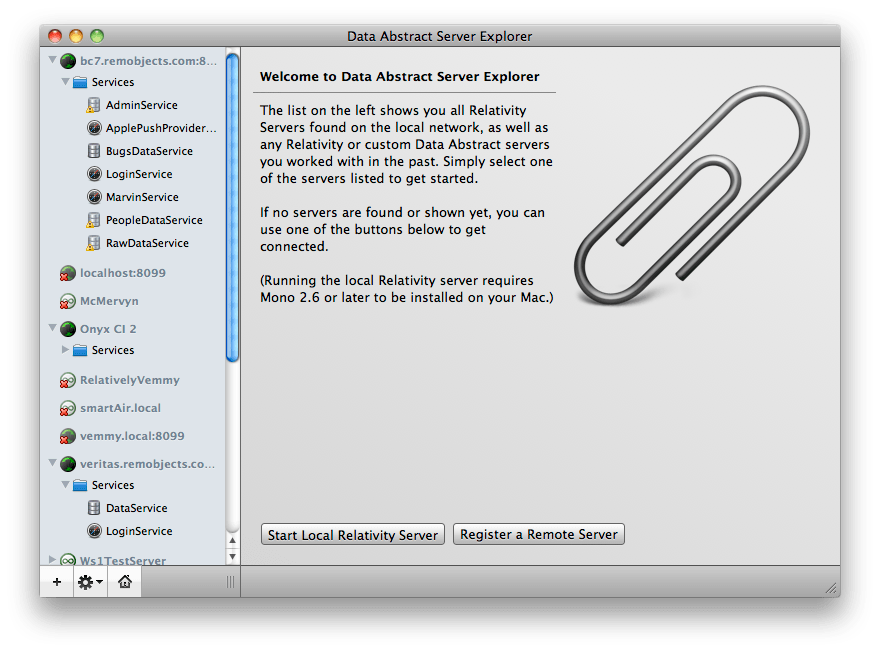Viewport: 880px width, 652px height.
Task: Select the ApplePushProvider service icon
Action: 92,127
